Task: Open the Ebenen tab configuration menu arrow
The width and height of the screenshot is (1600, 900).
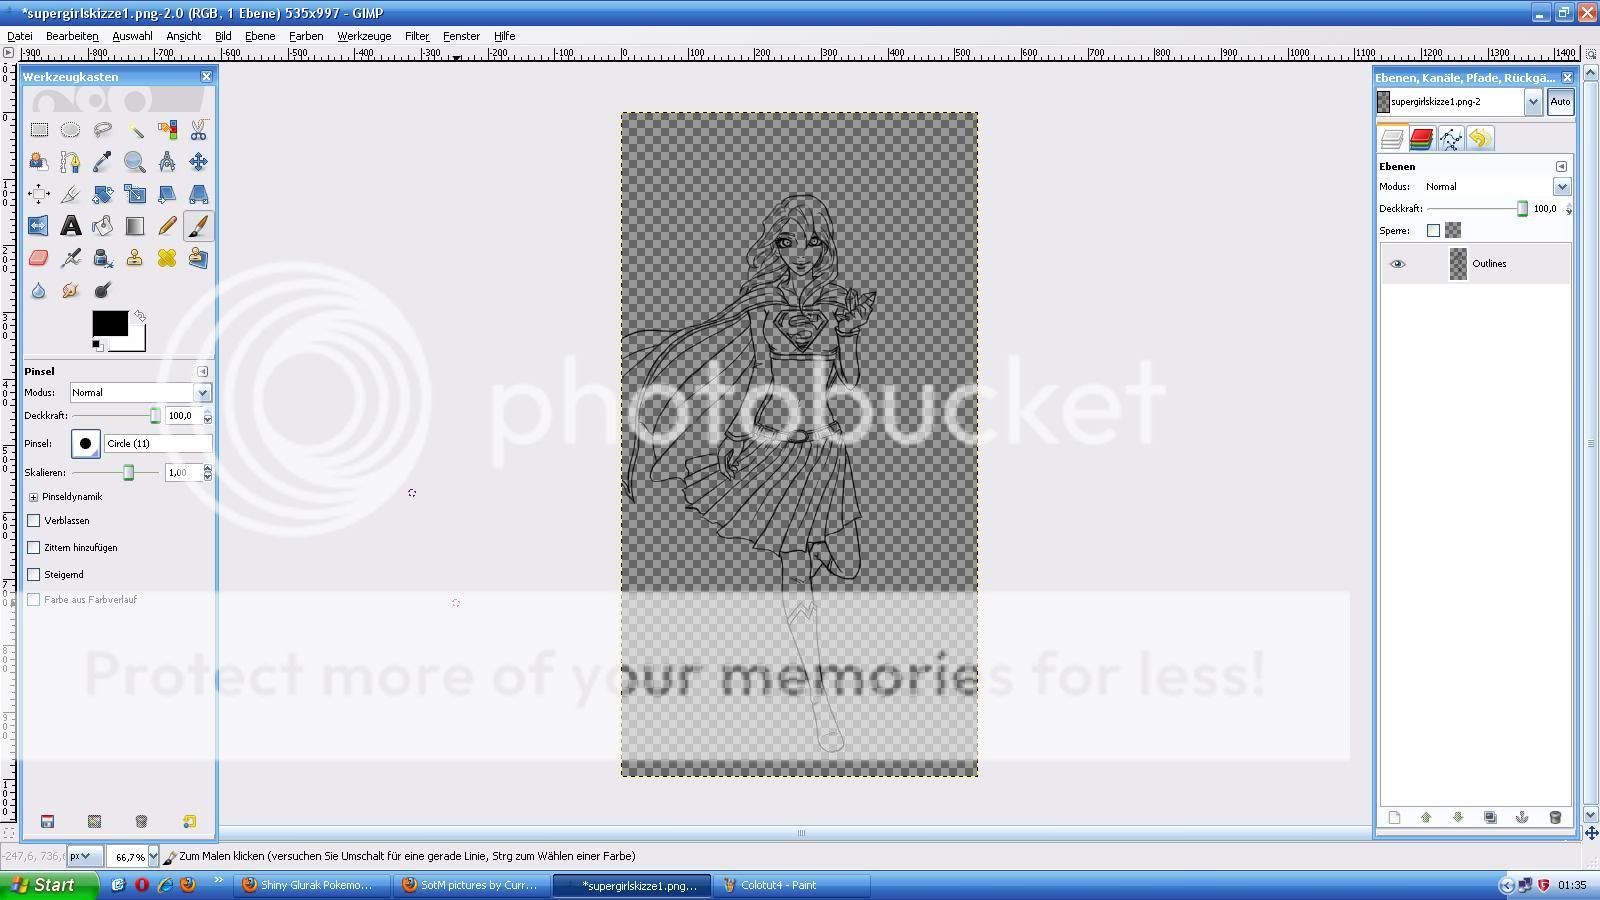Action: [1561, 166]
